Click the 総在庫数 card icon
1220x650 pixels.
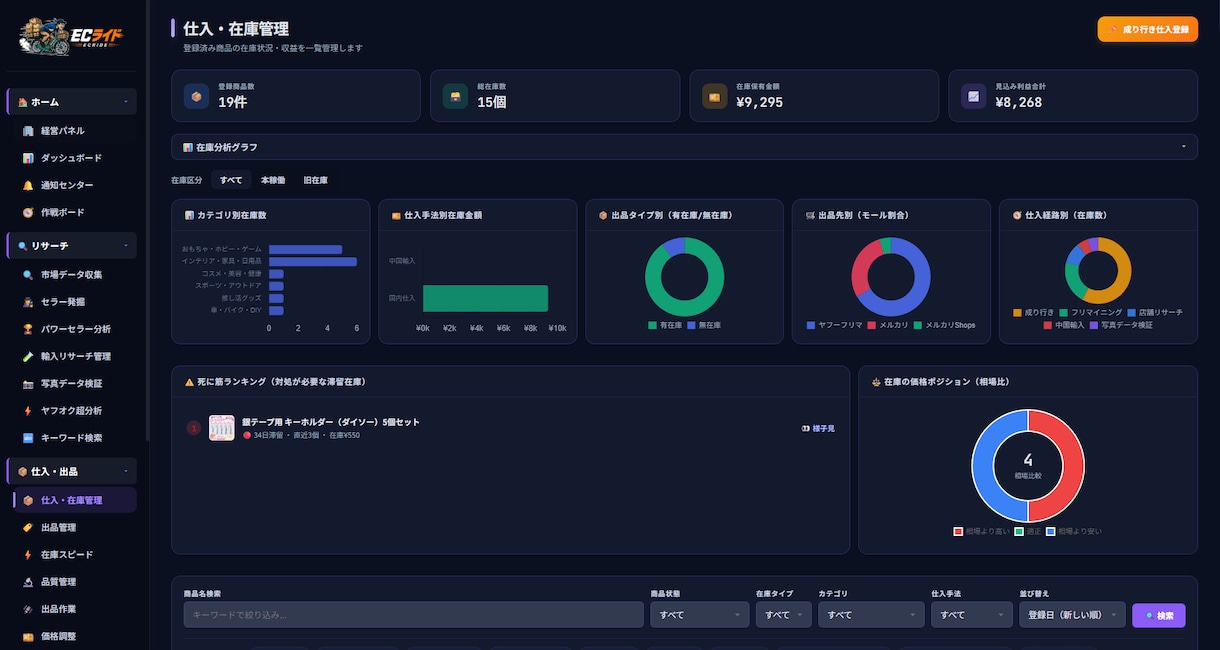455,96
